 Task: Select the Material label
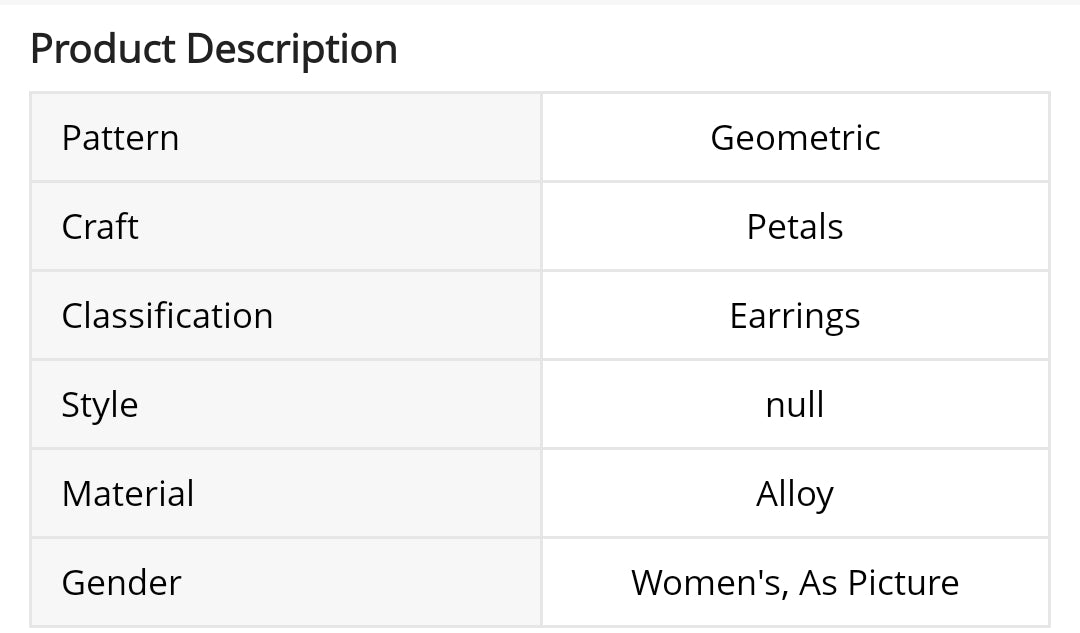pos(128,494)
